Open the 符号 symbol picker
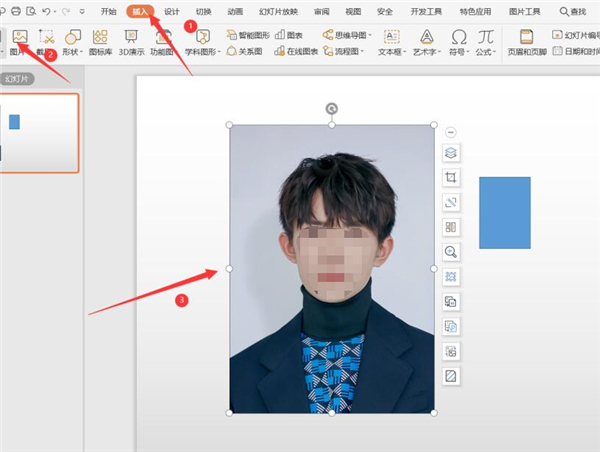 click(x=458, y=41)
